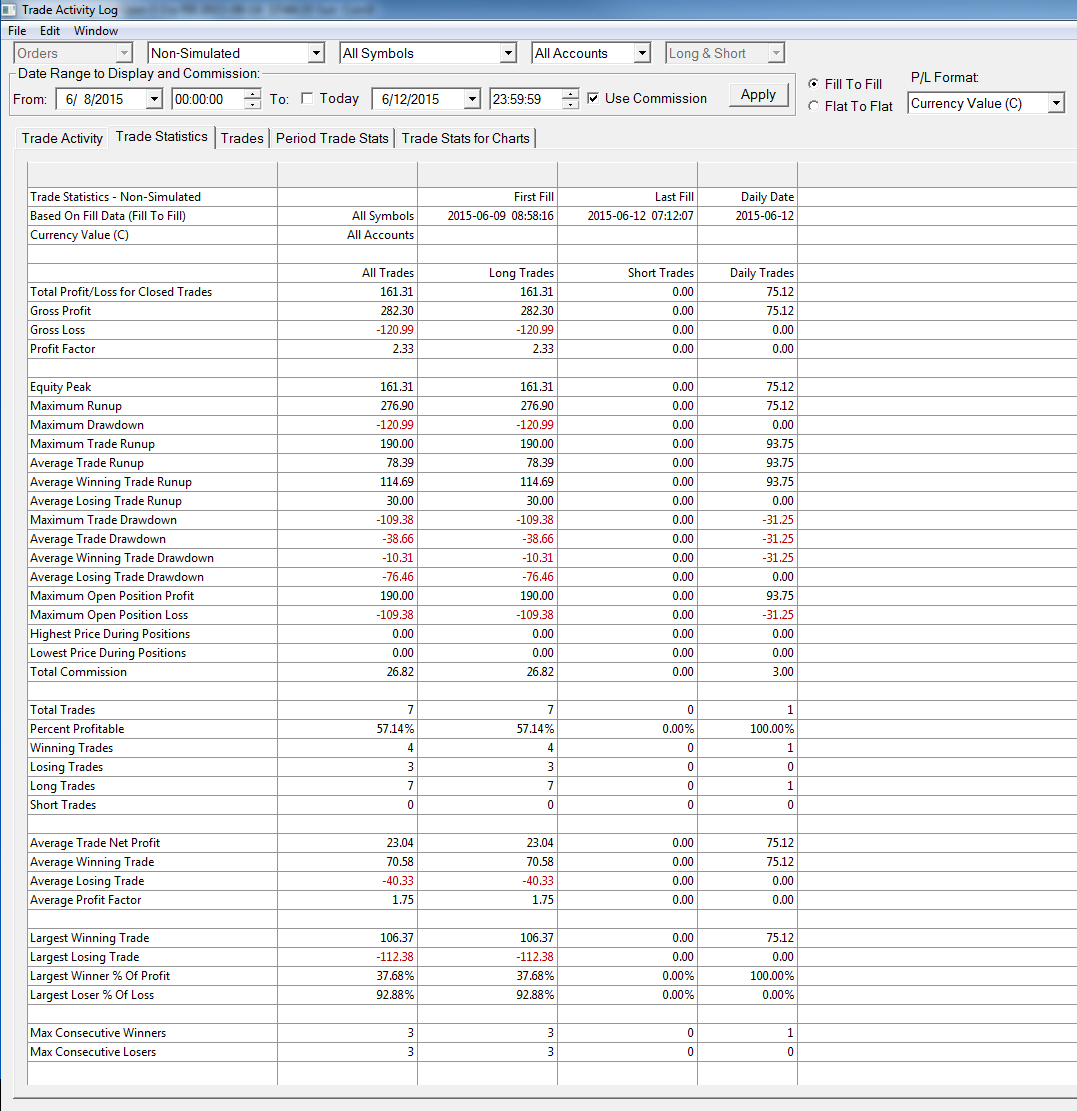Image resolution: width=1077 pixels, height=1111 pixels.
Task: Open the Edit menu
Action: (50, 31)
